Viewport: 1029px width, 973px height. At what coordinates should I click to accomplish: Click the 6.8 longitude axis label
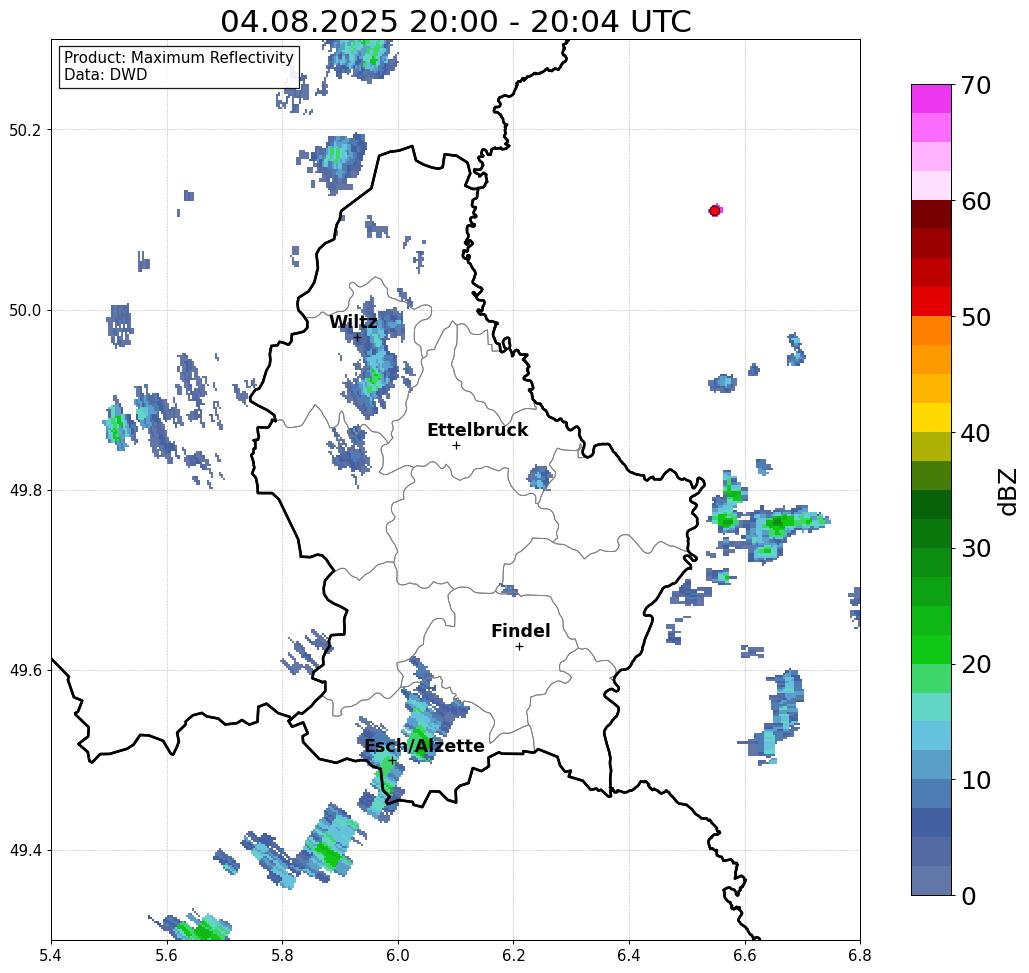coord(860,955)
